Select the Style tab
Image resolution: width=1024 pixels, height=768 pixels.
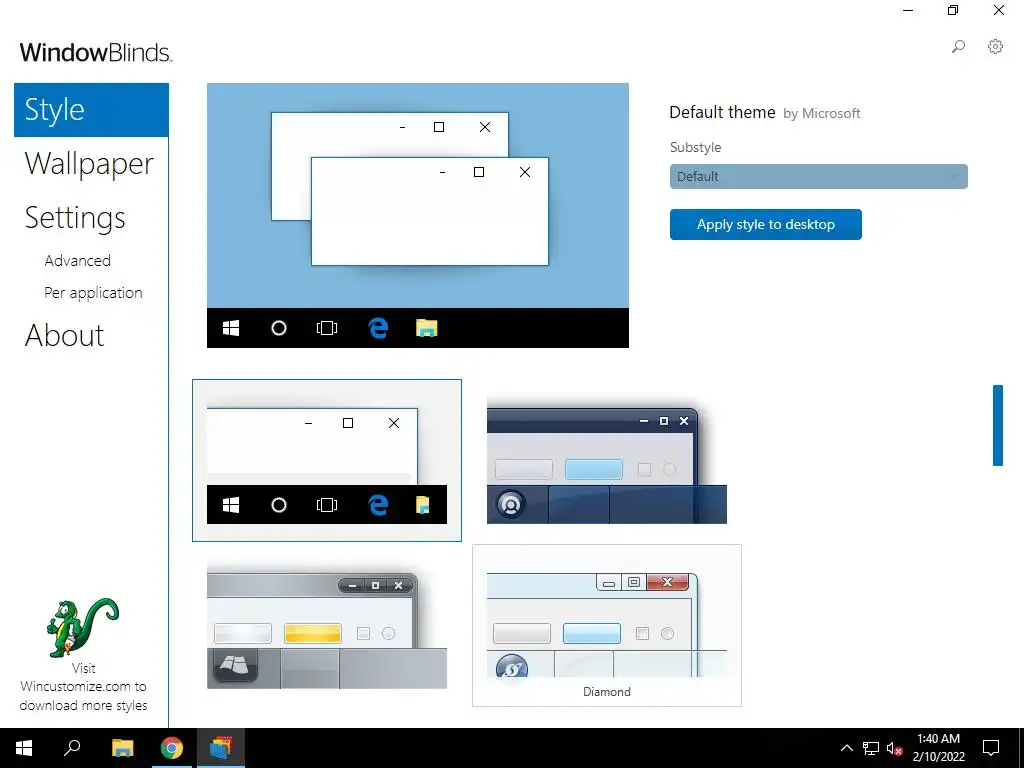[91, 110]
